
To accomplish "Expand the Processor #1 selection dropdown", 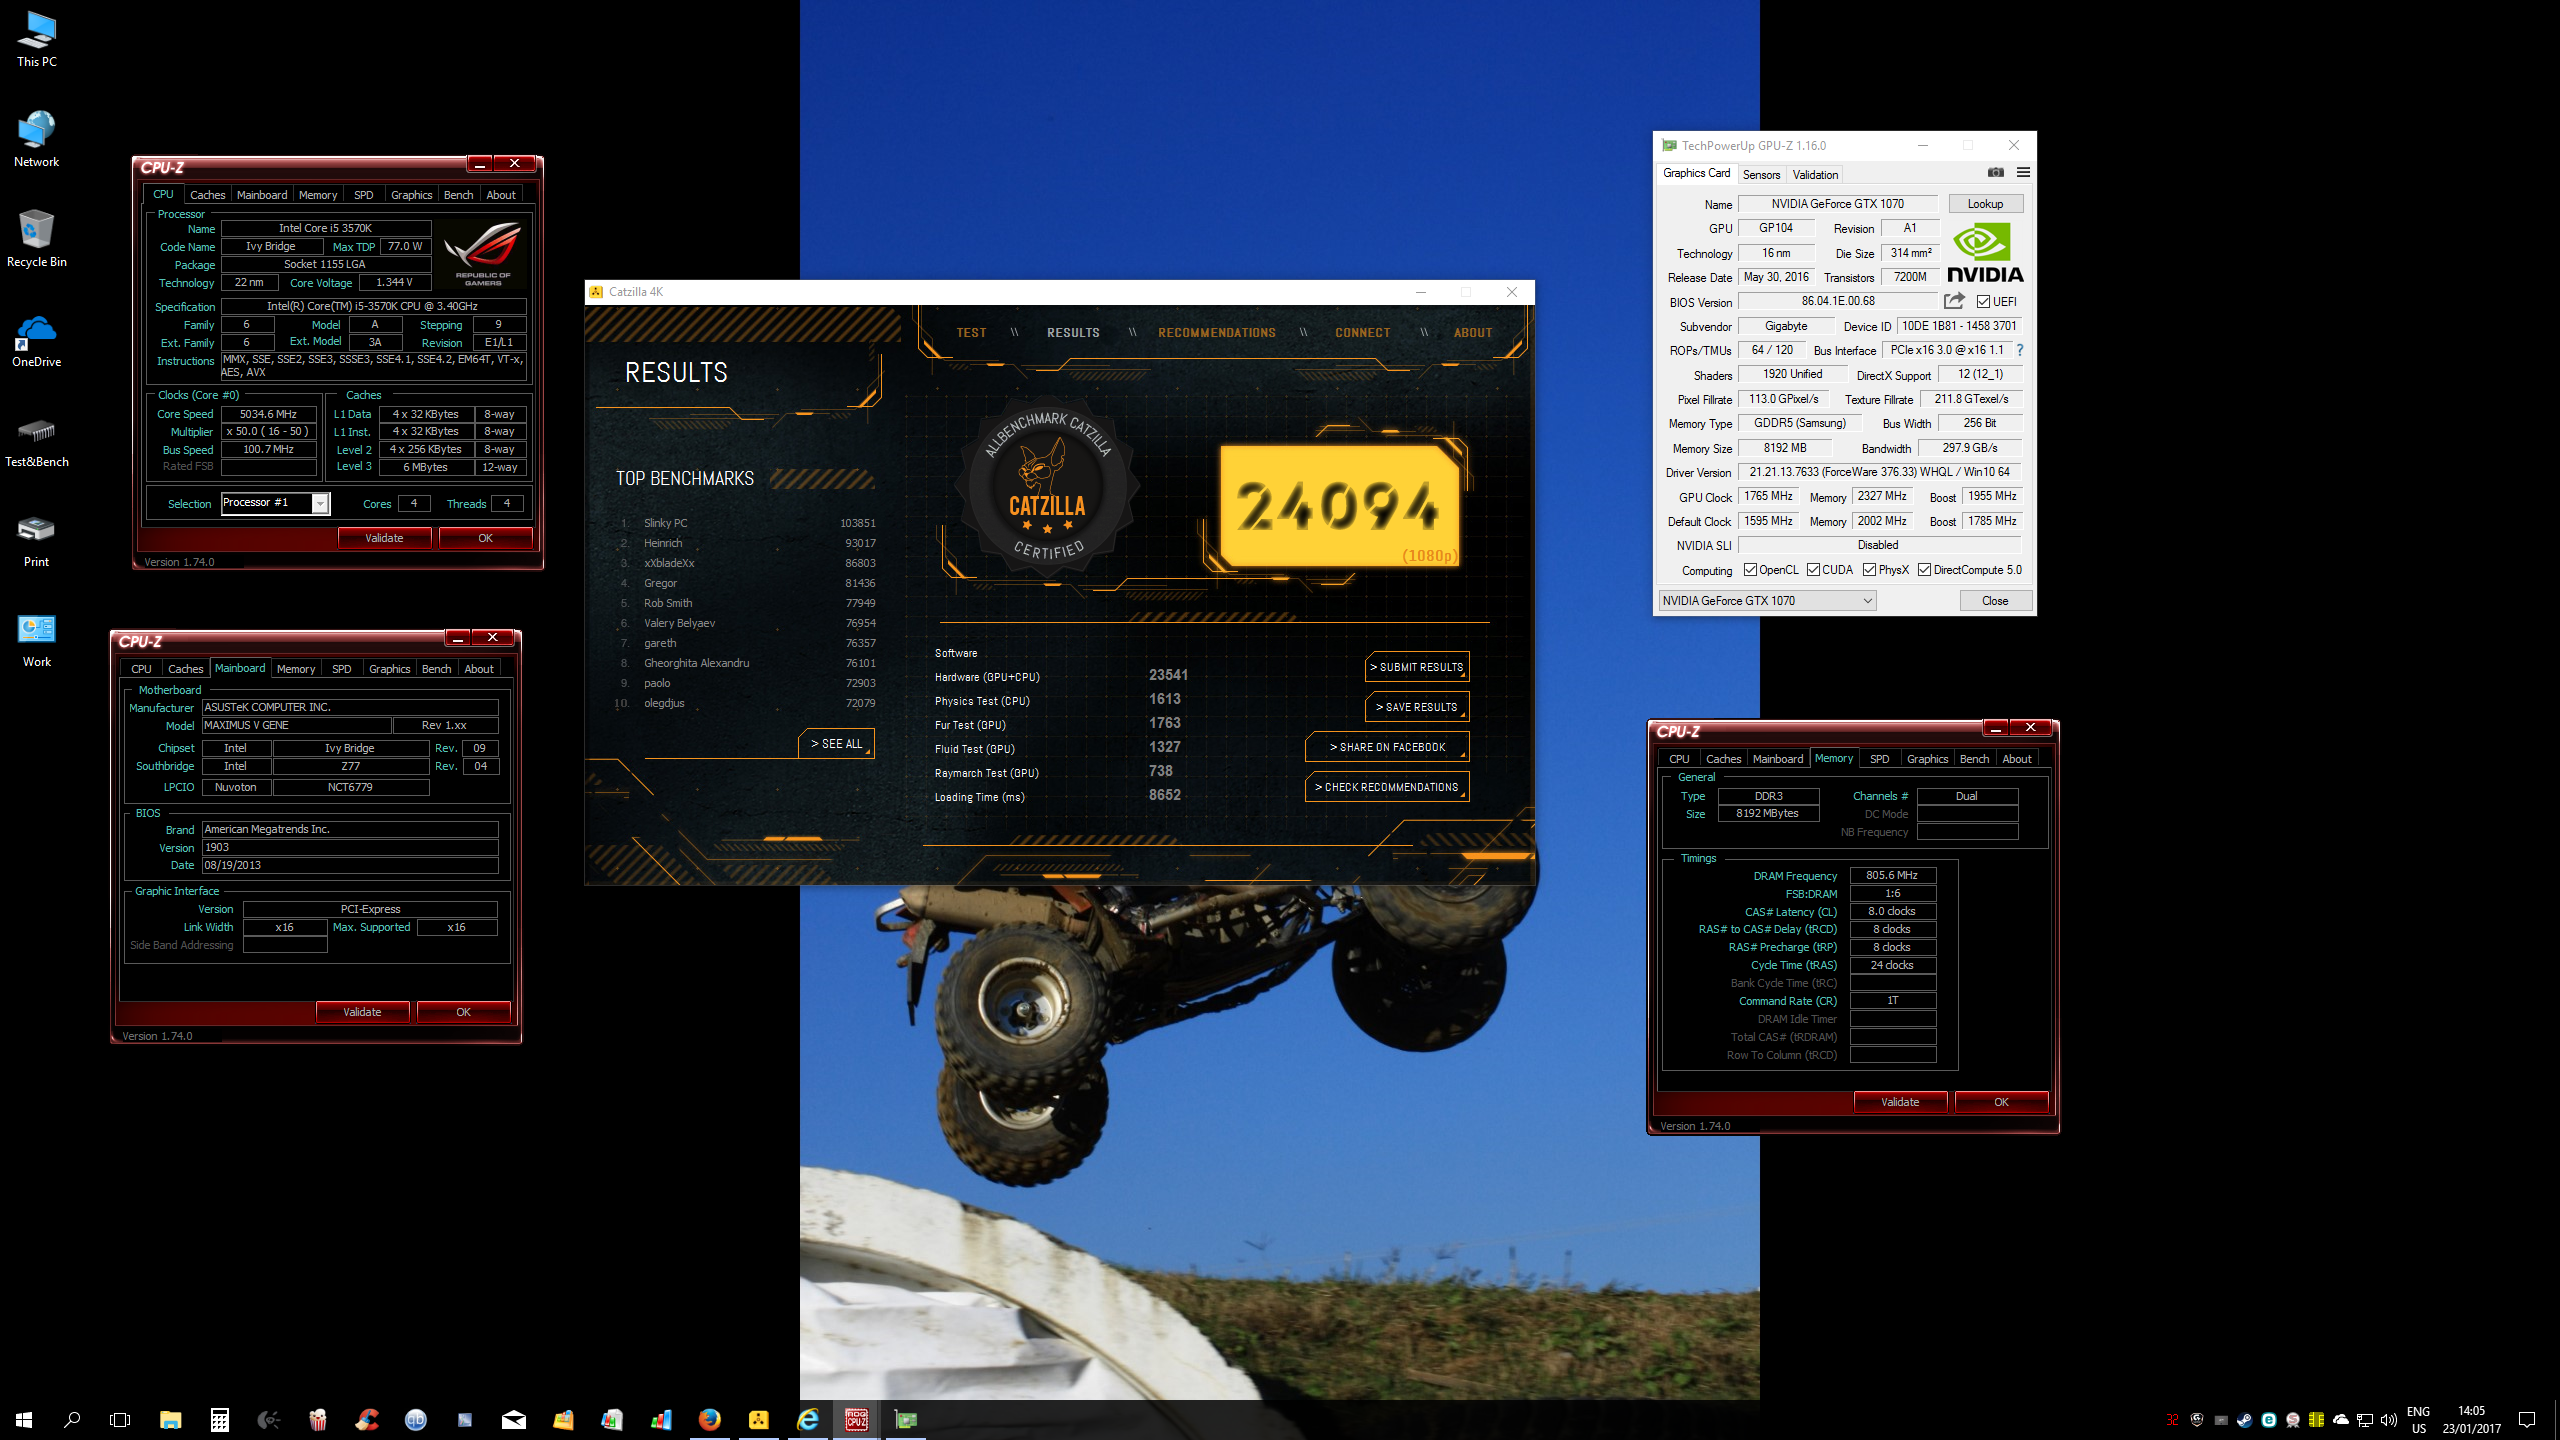I will pos(320,503).
